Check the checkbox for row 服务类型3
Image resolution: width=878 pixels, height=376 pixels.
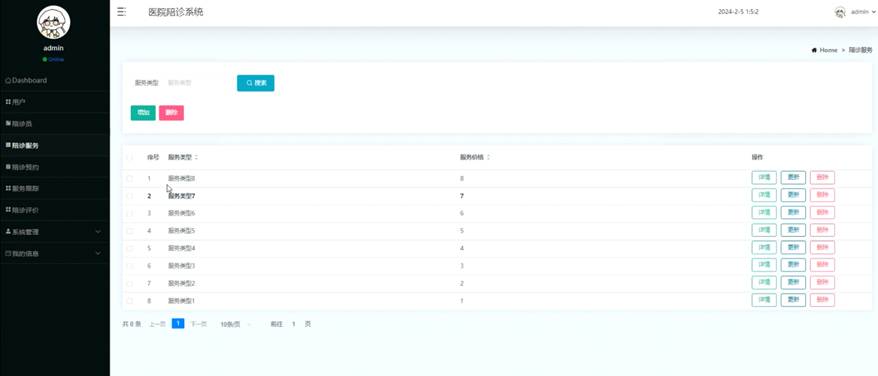click(x=129, y=266)
